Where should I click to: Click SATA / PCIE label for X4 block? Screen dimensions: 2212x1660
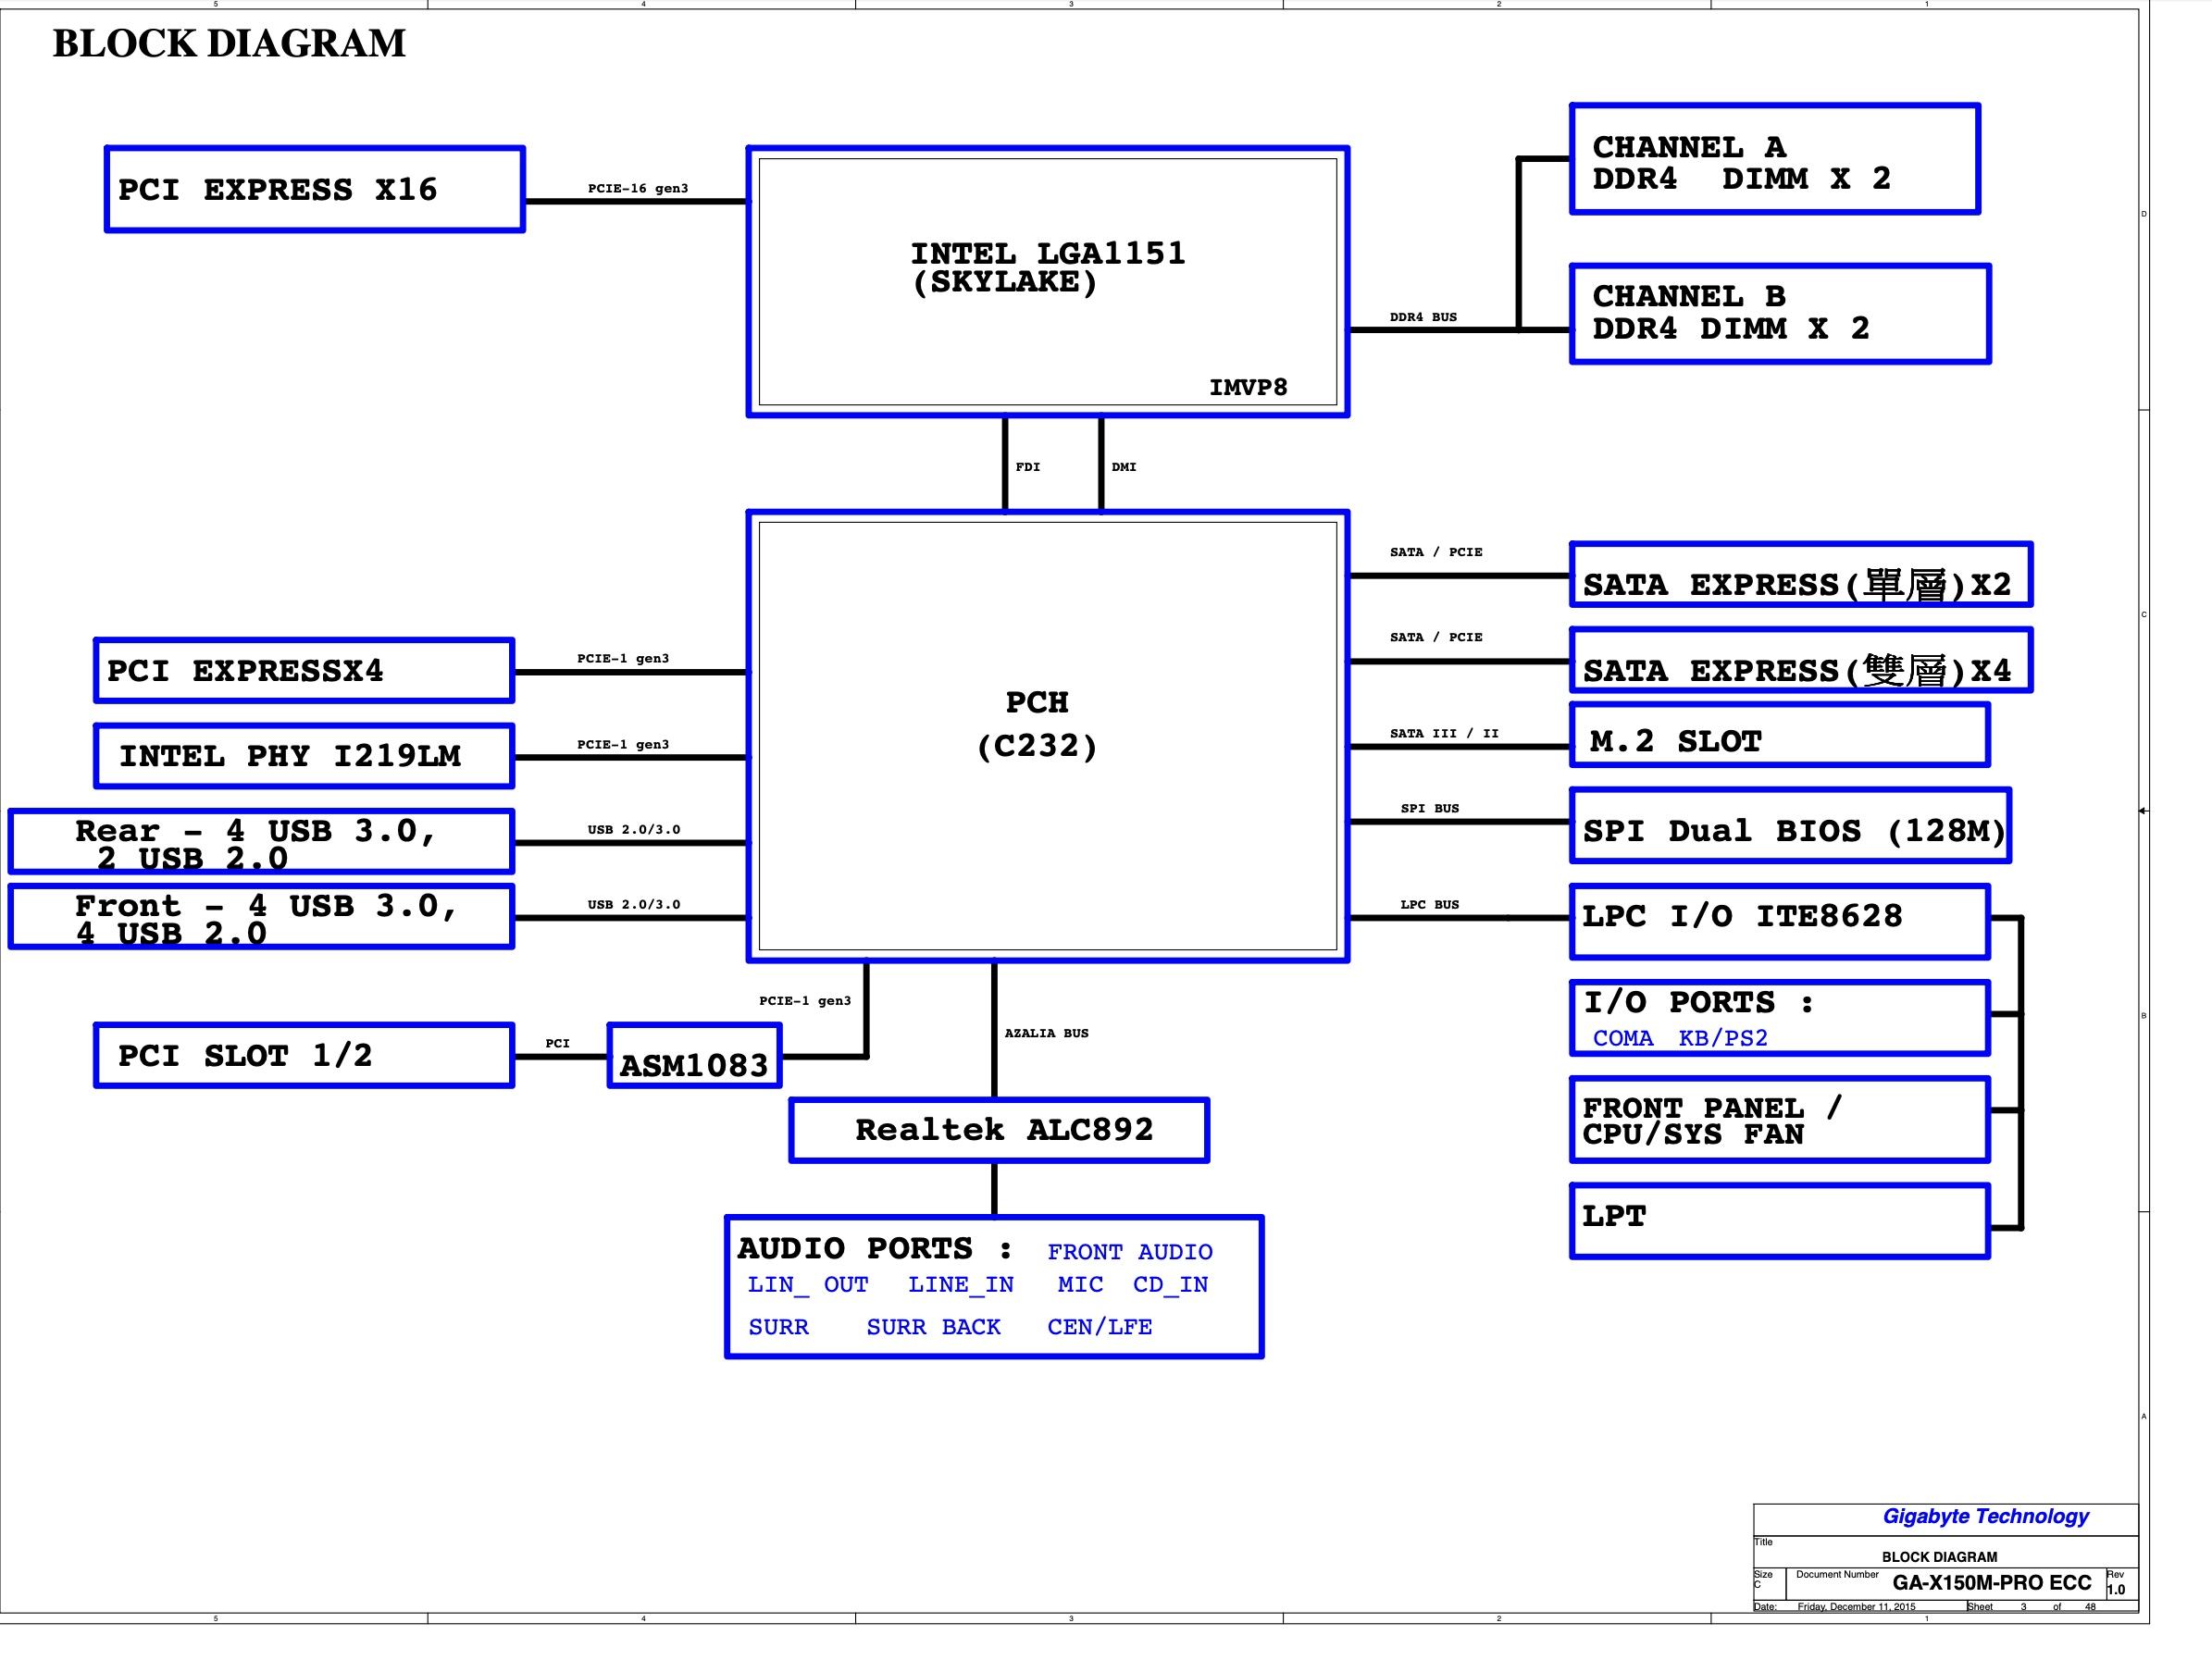click(1436, 637)
